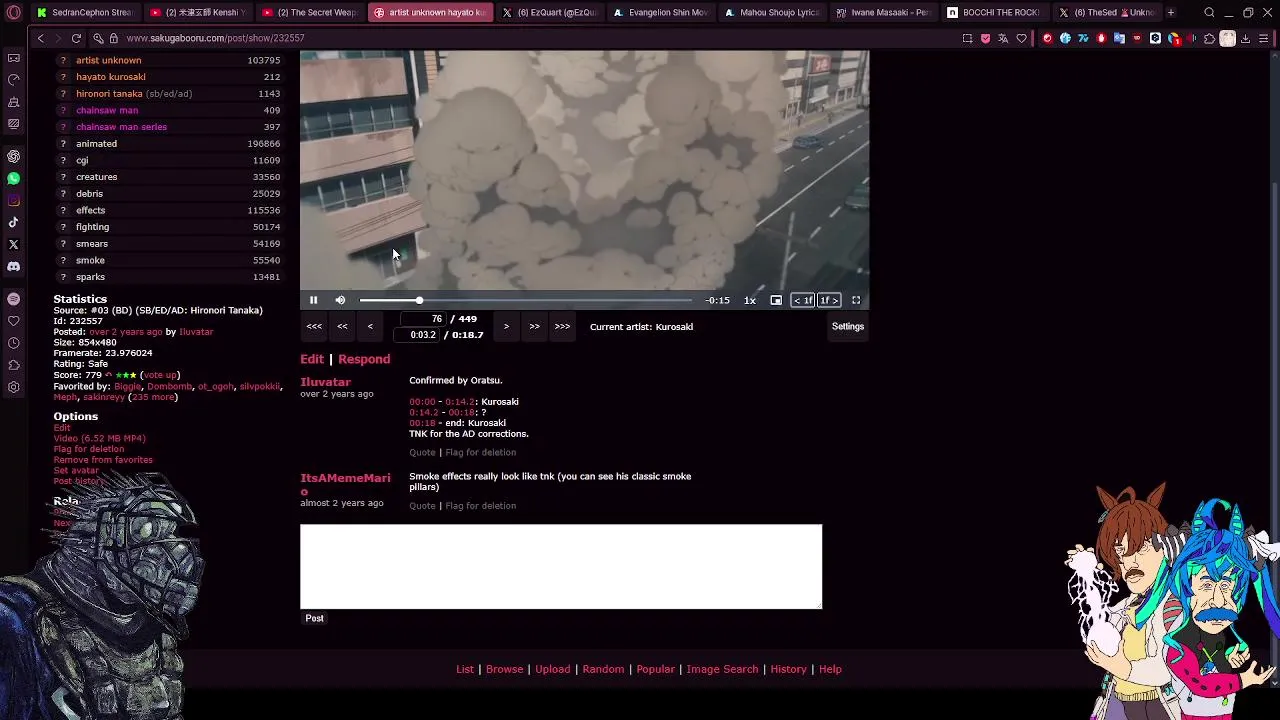Pause the video playback
1280x720 pixels.
[313, 300]
